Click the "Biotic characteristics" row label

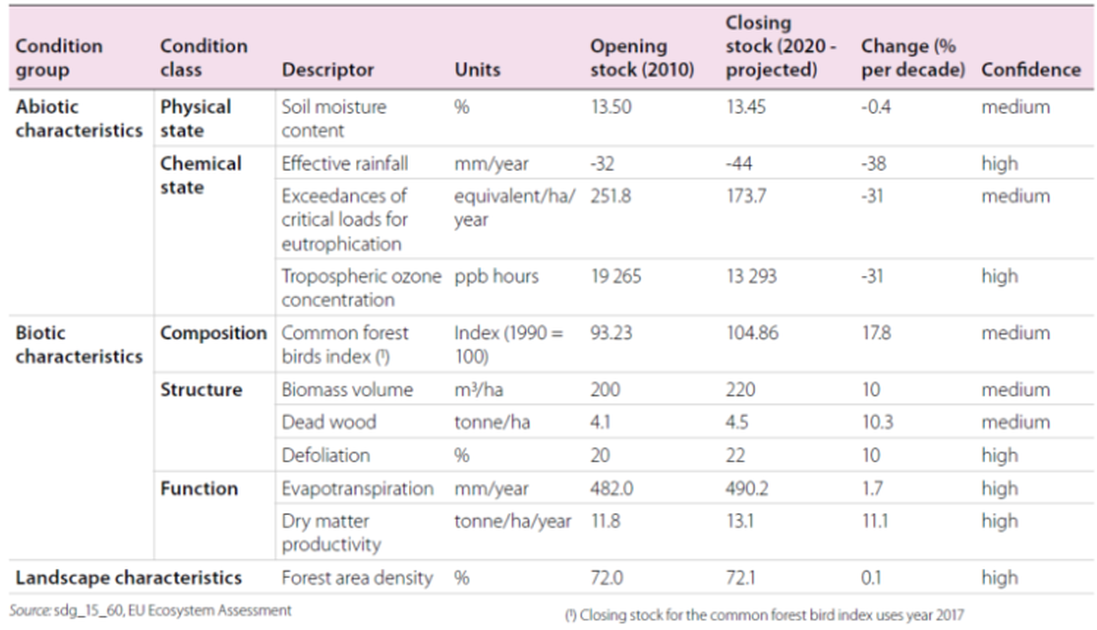pos(79,344)
